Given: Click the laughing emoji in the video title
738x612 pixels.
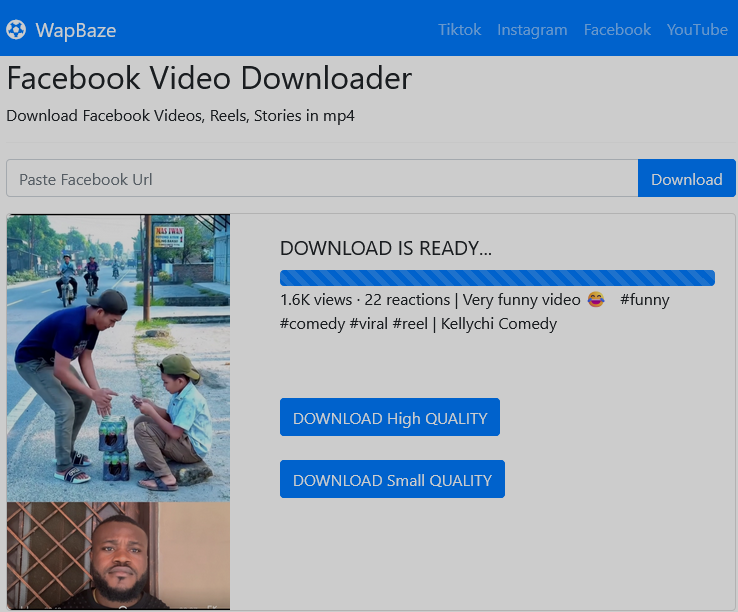Looking at the screenshot, I should 596,299.
